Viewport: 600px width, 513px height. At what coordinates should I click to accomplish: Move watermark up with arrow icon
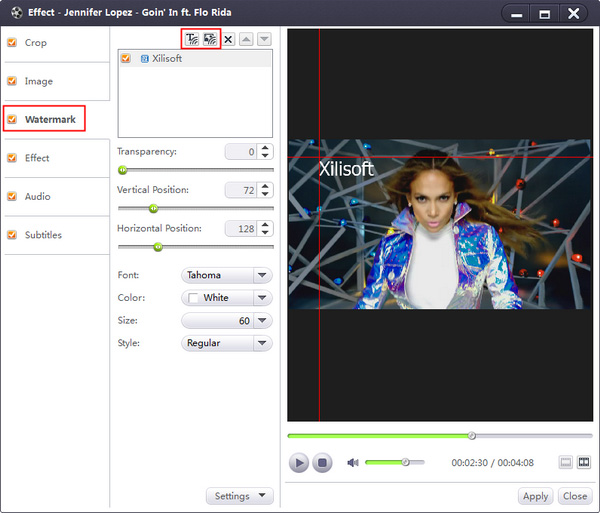246,39
